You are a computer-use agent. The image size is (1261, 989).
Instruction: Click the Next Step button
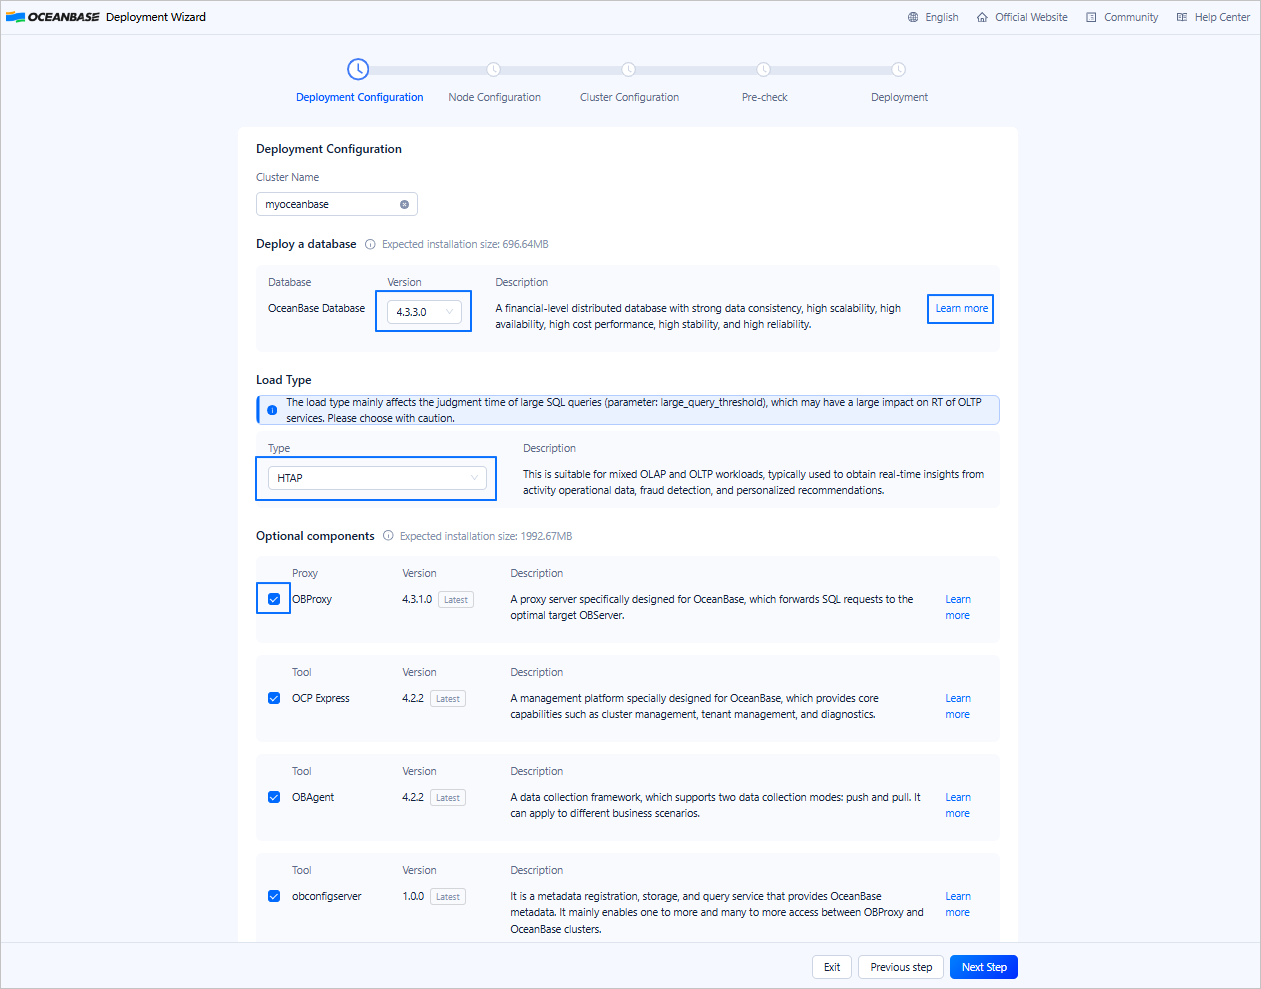[983, 967]
